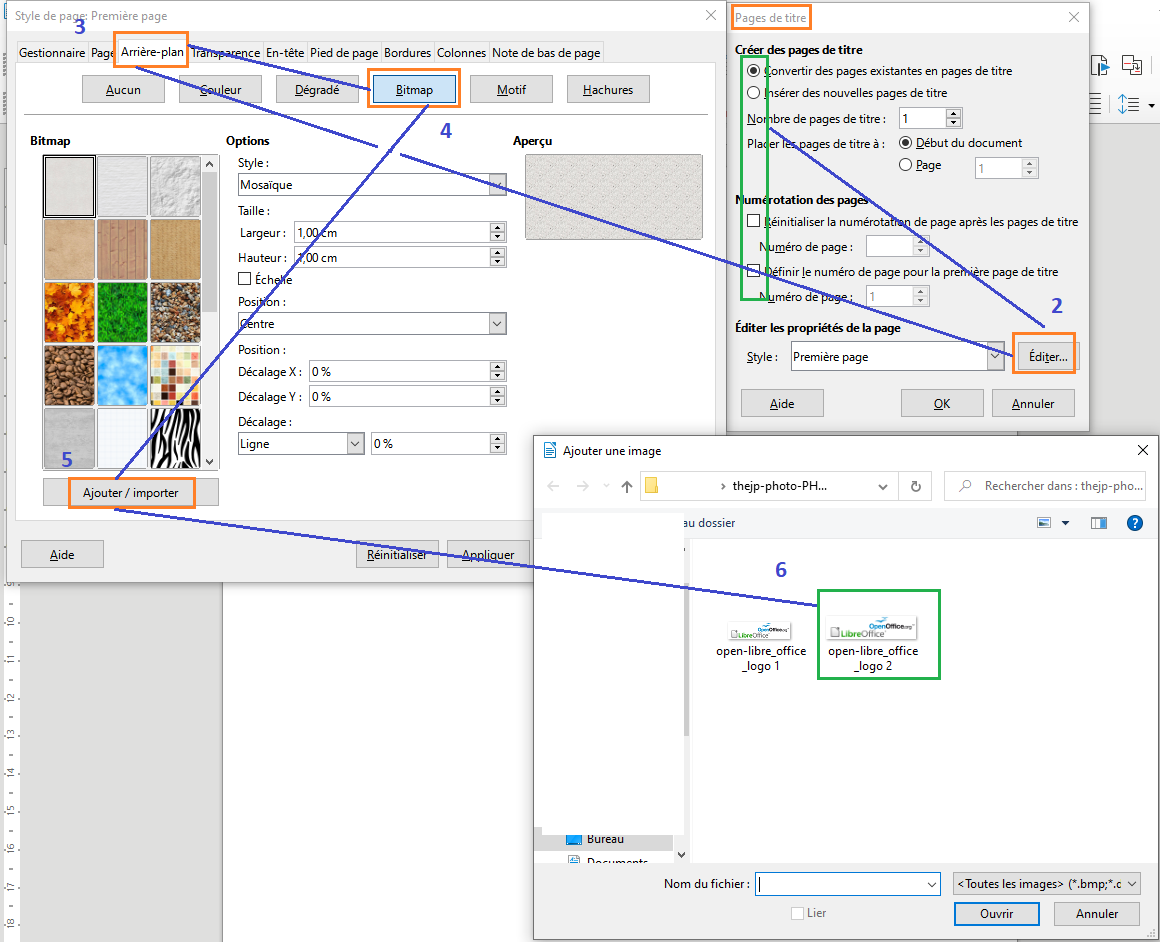Increase the Largeur value
This screenshot has height=942, width=1160.
click(x=497, y=228)
